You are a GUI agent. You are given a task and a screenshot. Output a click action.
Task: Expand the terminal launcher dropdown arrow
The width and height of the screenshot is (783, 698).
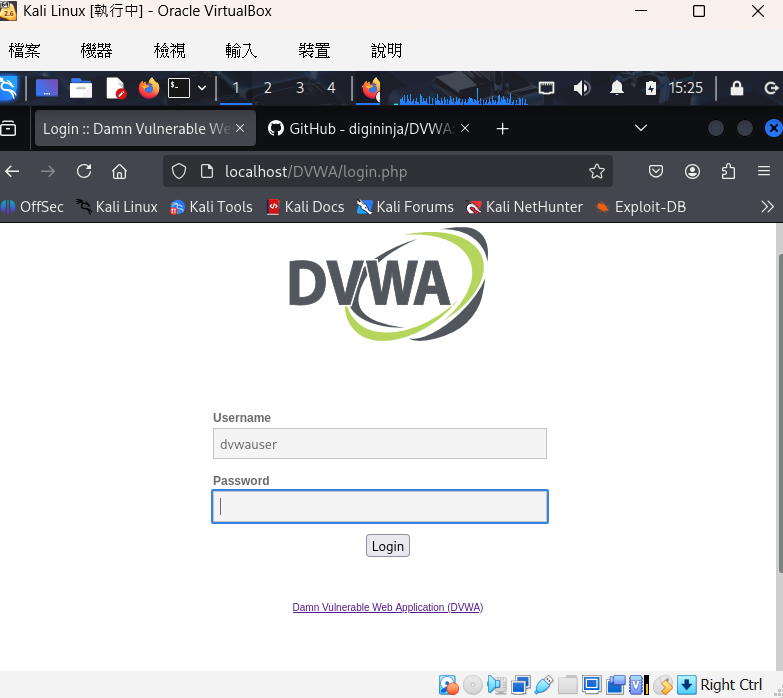(202, 88)
